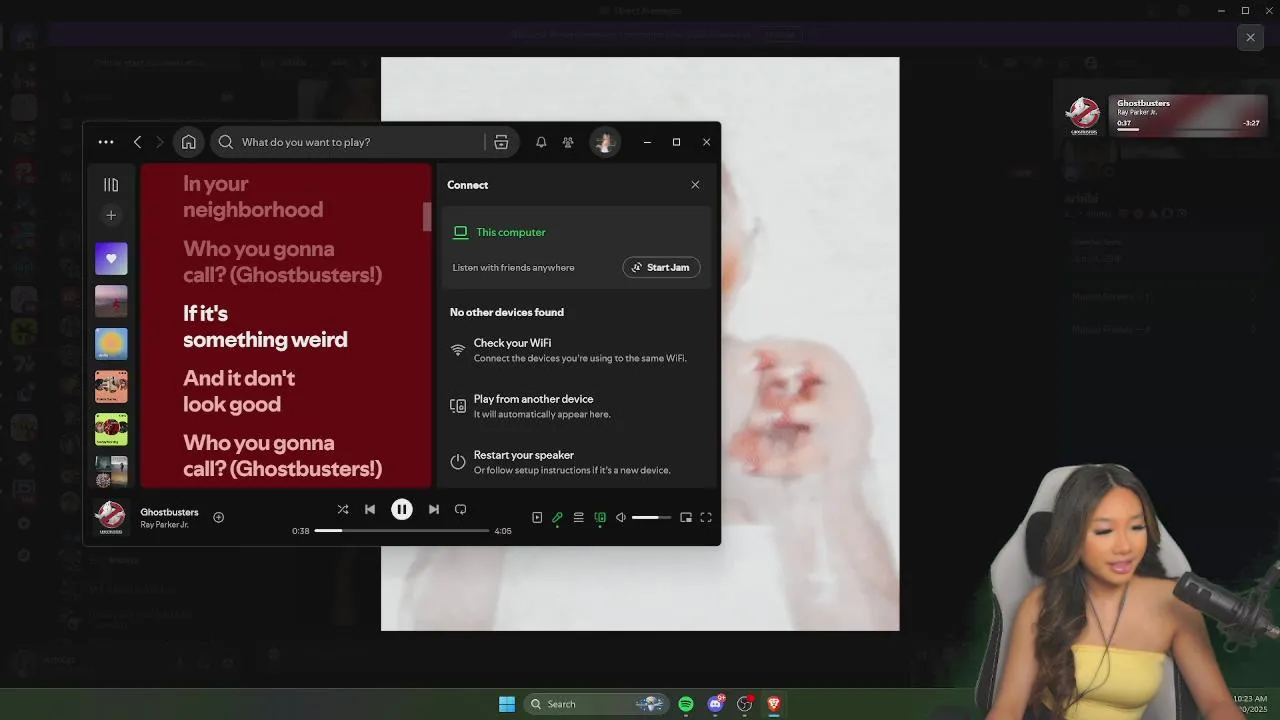
Task: Open the fourth playlist thumbnail in the sidebar
Action: (x=111, y=387)
